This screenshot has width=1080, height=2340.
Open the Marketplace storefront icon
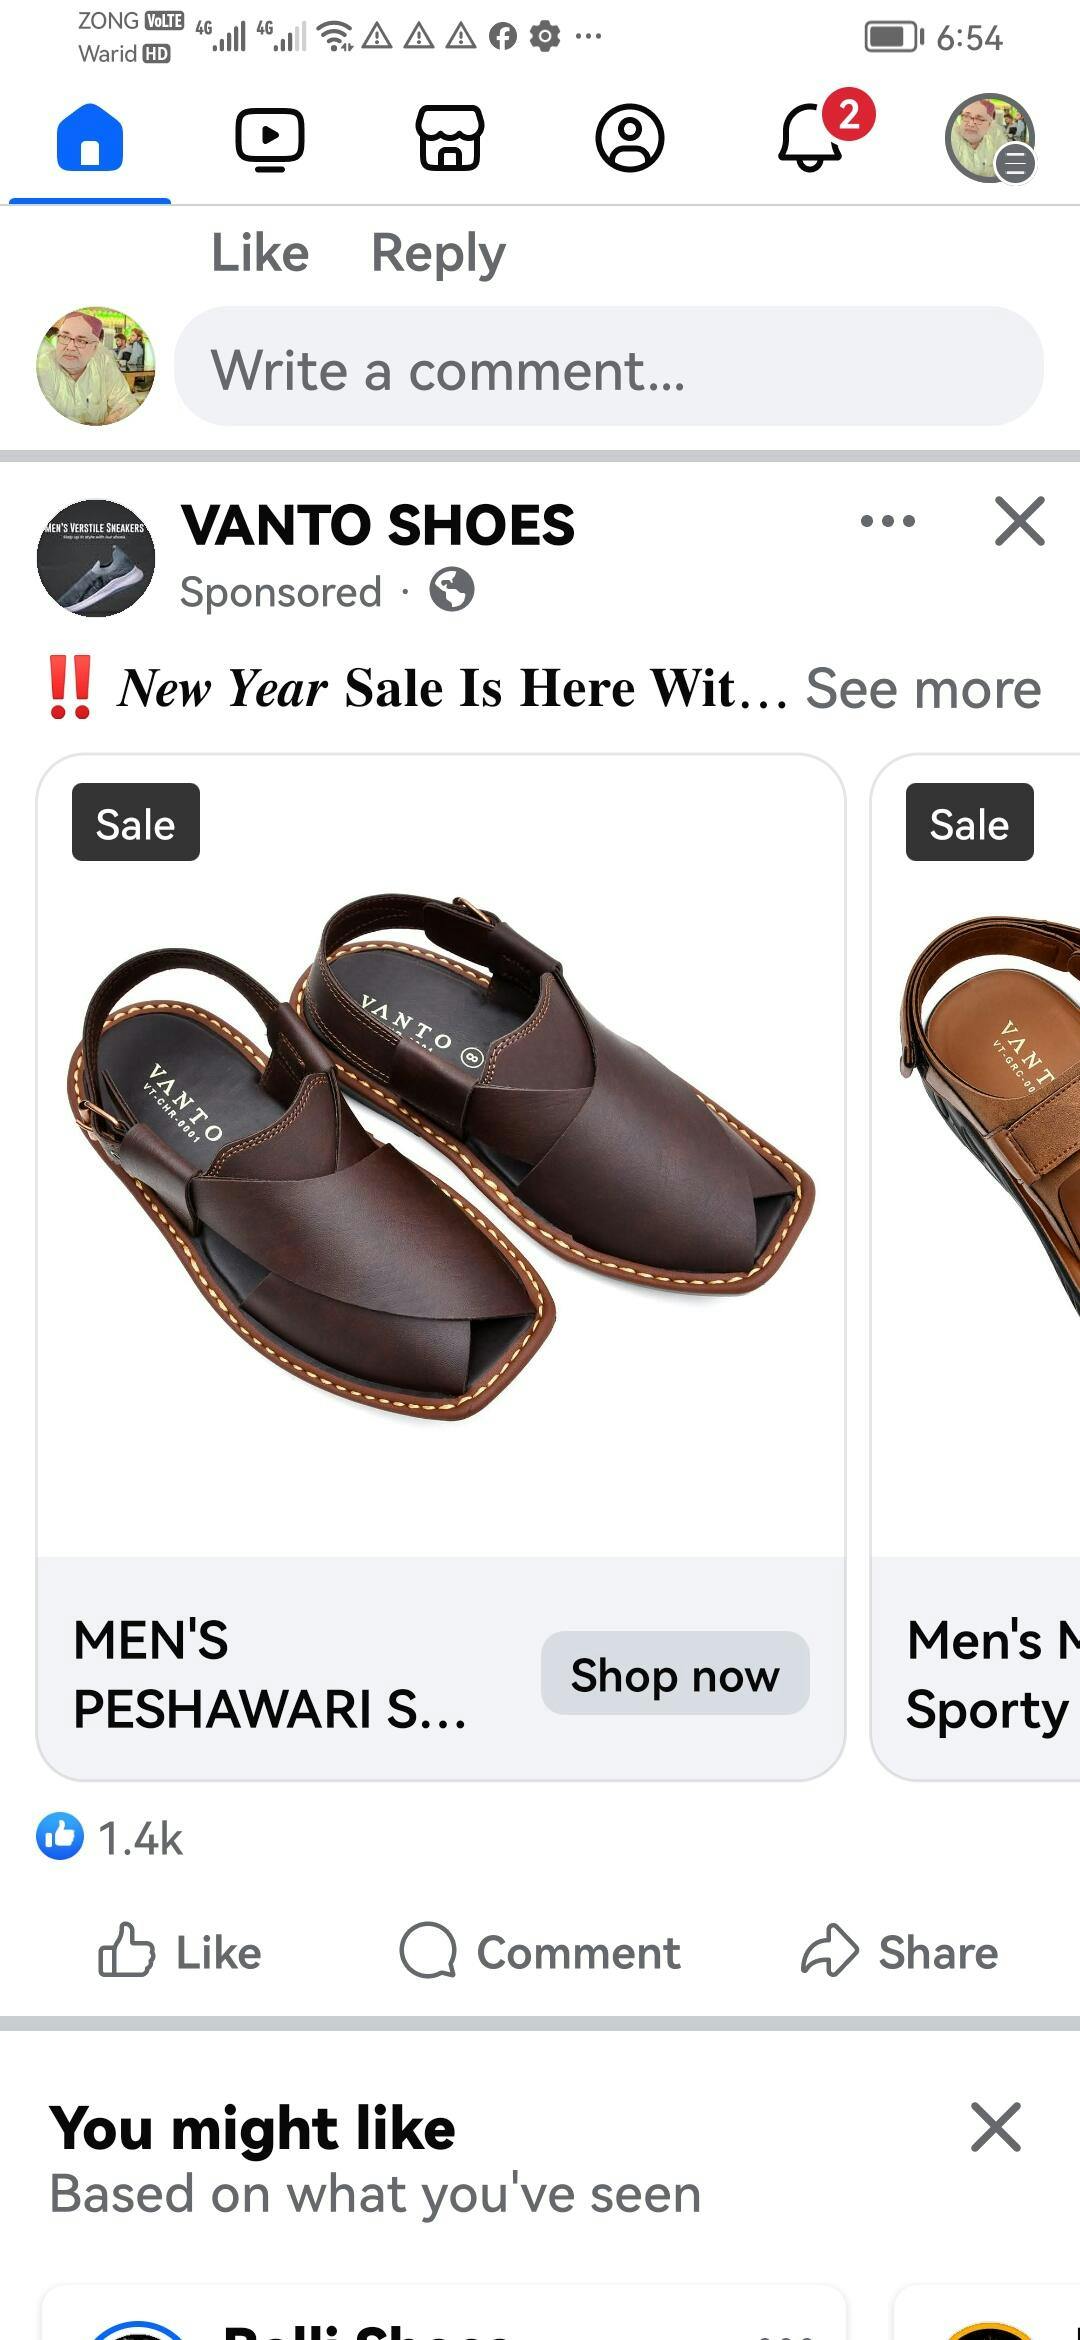[x=450, y=138]
